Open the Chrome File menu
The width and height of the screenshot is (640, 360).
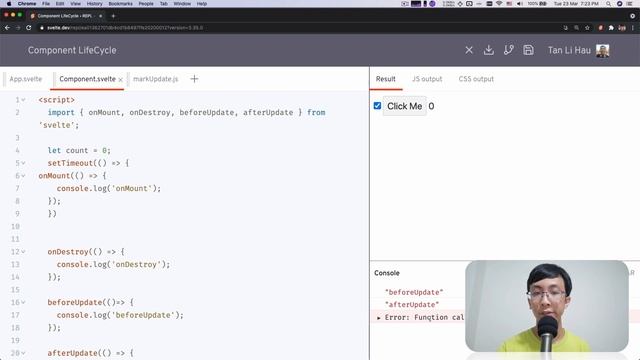[x=46, y=4]
